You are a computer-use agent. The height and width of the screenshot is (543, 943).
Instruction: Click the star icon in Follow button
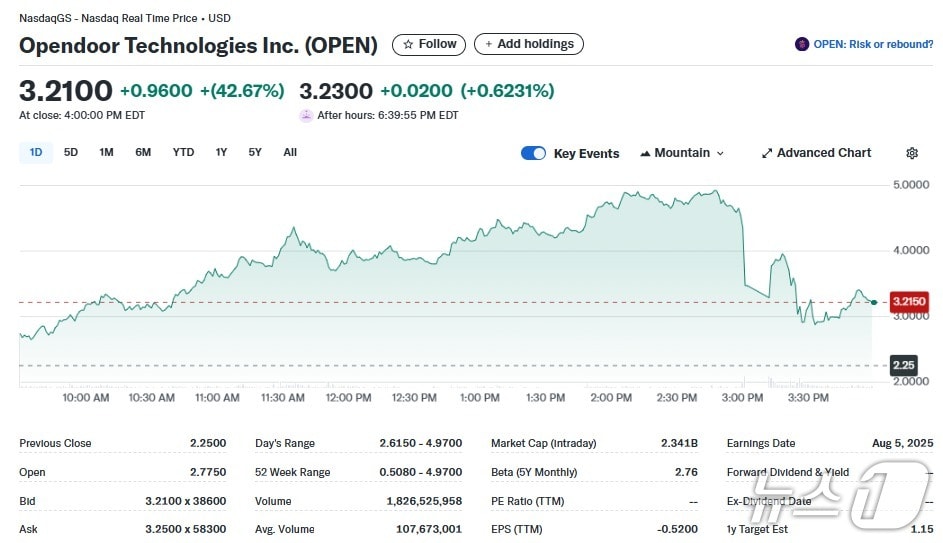[x=407, y=44]
